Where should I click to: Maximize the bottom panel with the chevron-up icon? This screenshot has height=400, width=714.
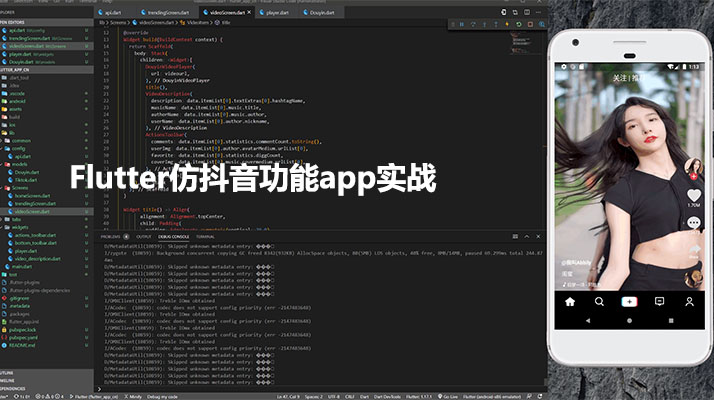(x=527, y=236)
